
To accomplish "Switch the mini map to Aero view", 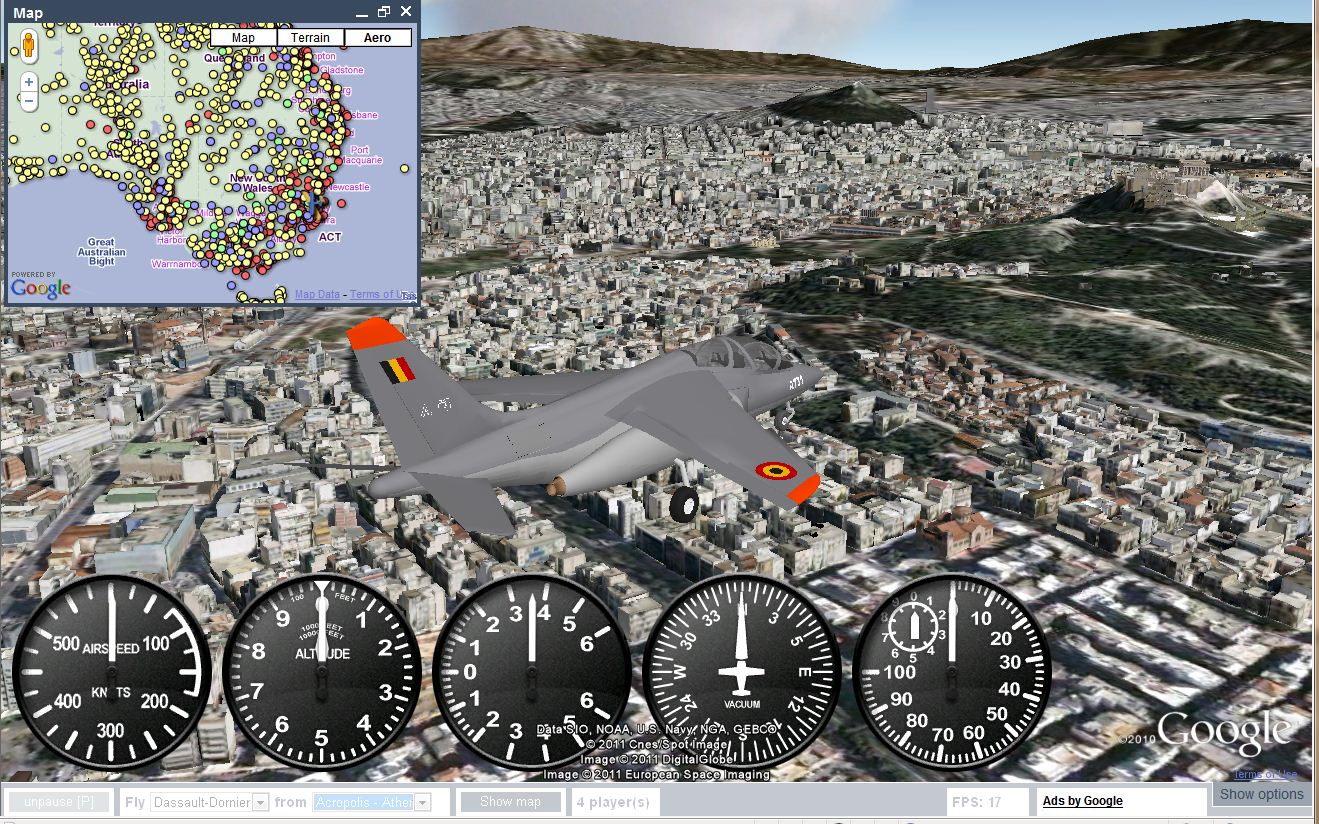I will pyautogui.click(x=378, y=37).
